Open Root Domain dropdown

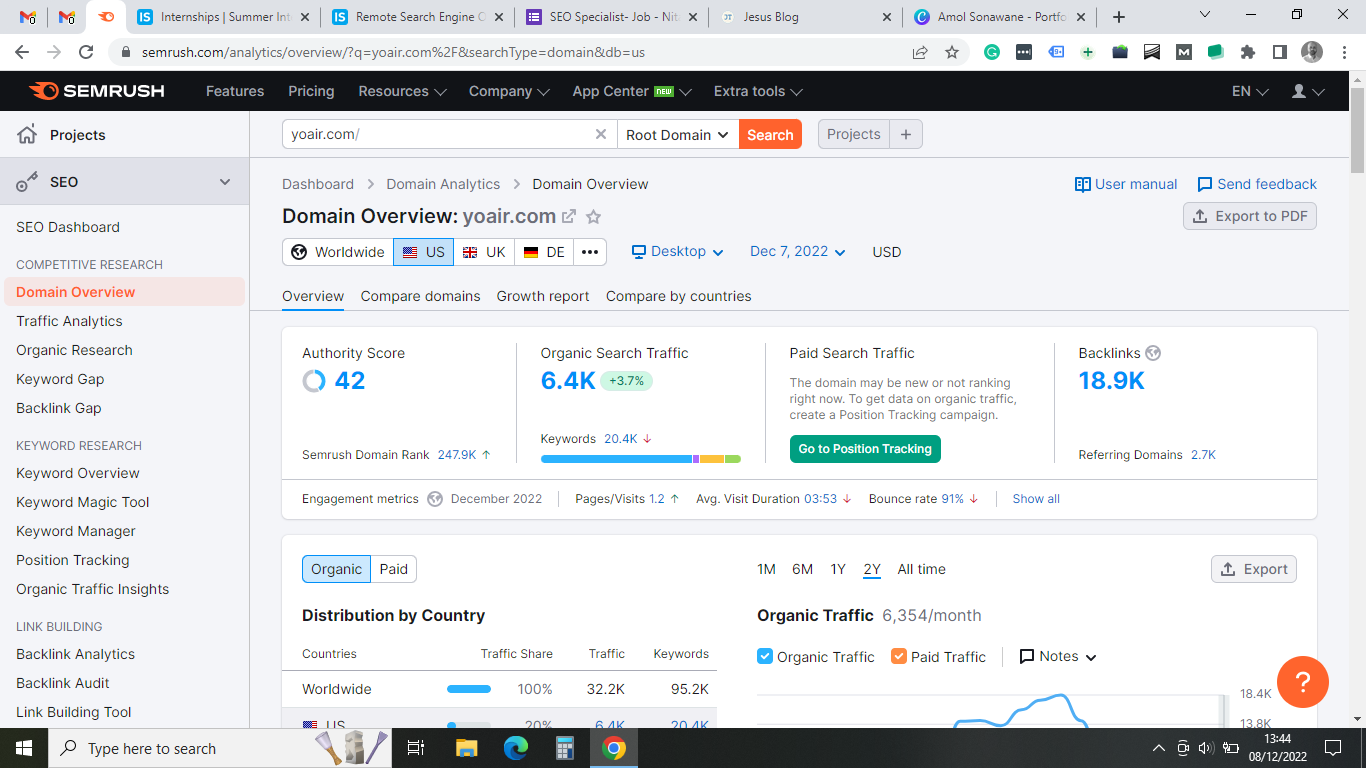(x=678, y=134)
